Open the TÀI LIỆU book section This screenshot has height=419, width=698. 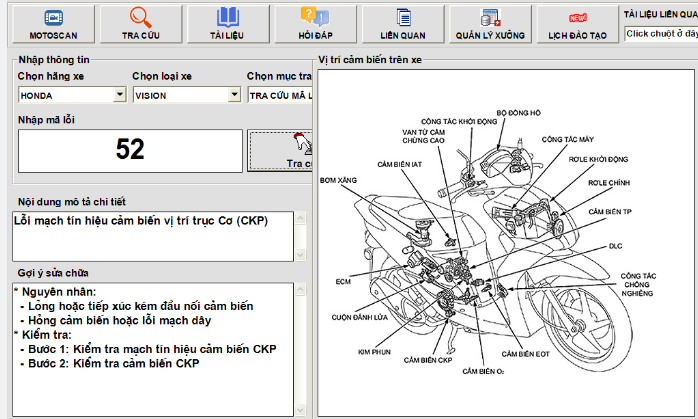(228, 24)
